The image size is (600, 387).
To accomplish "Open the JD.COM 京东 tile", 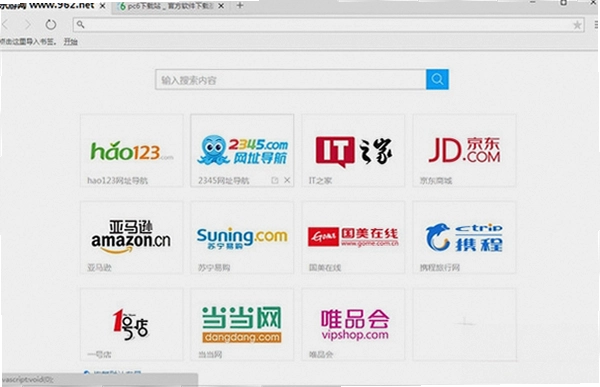I will click(464, 150).
